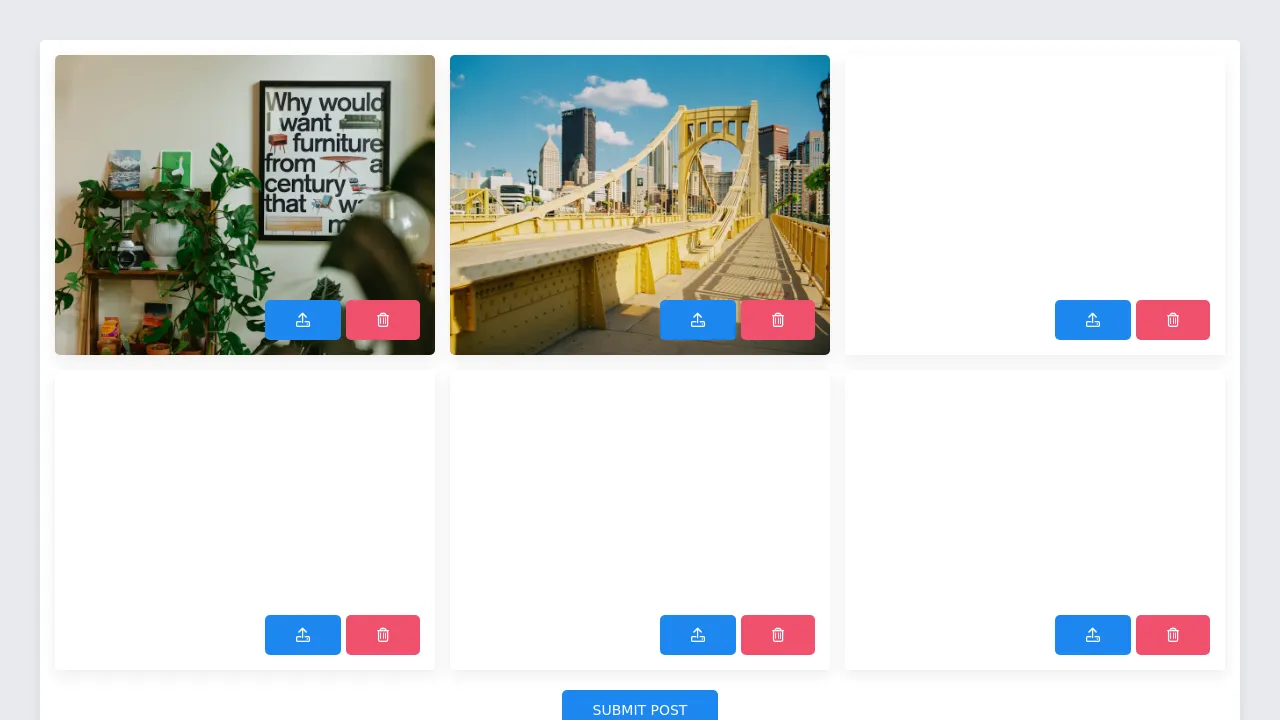This screenshot has height=720, width=1280.
Task: Delete the plant and poster photo
Action: (x=383, y=320)
